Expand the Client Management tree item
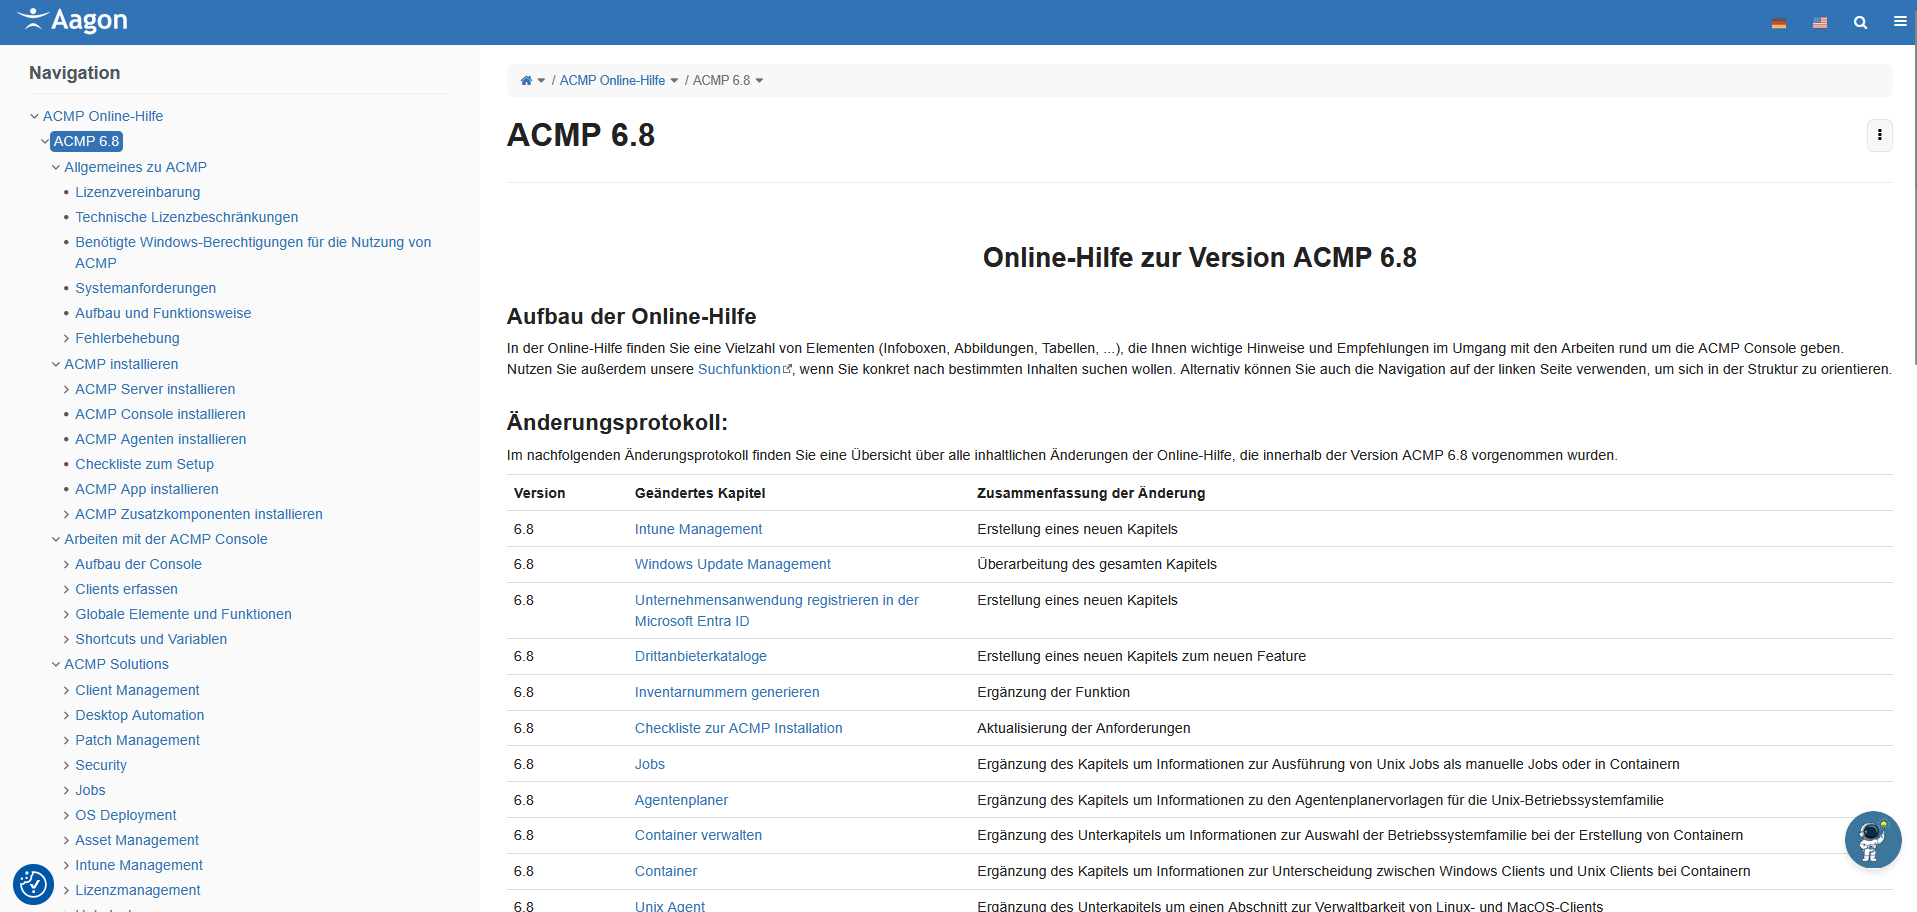Viewport: 1917px width, 912px height. coord(66,690)
